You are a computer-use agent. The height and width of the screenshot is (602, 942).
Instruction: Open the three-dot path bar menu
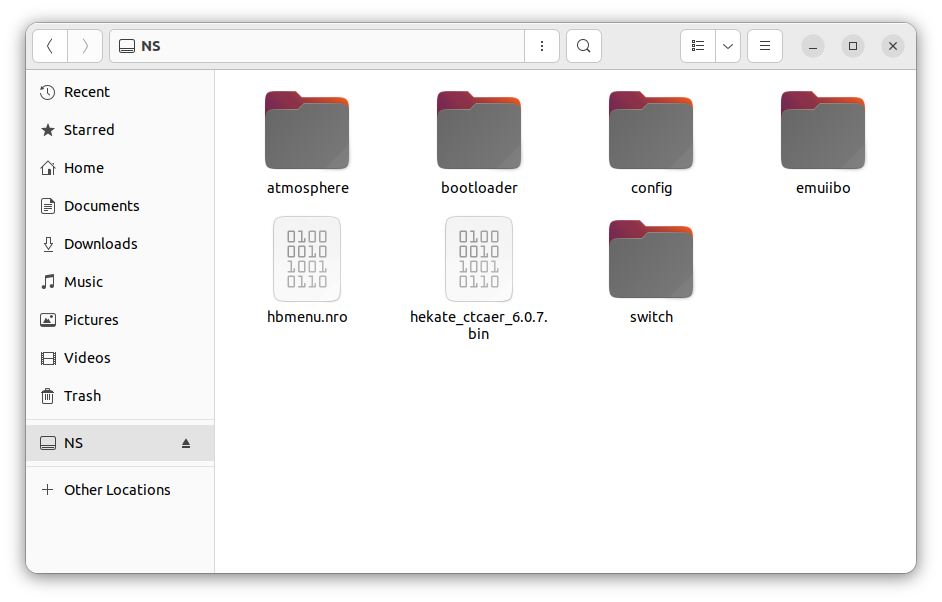[542, 46]
